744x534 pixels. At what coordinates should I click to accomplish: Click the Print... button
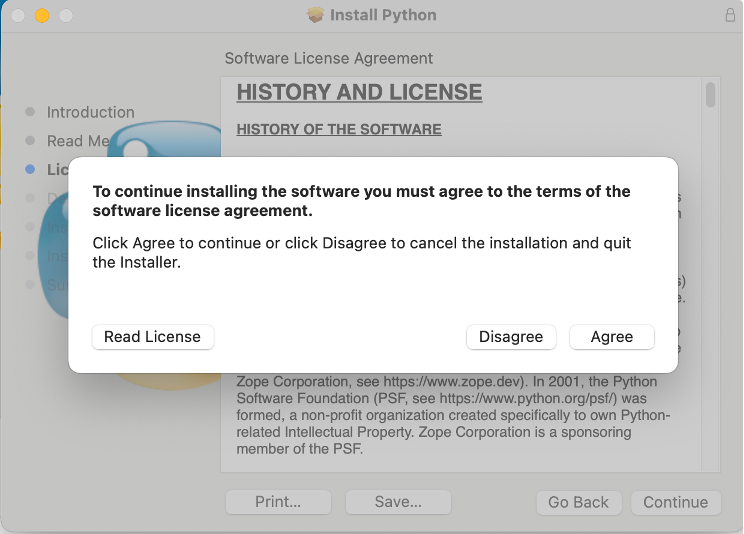click(278, 502)
